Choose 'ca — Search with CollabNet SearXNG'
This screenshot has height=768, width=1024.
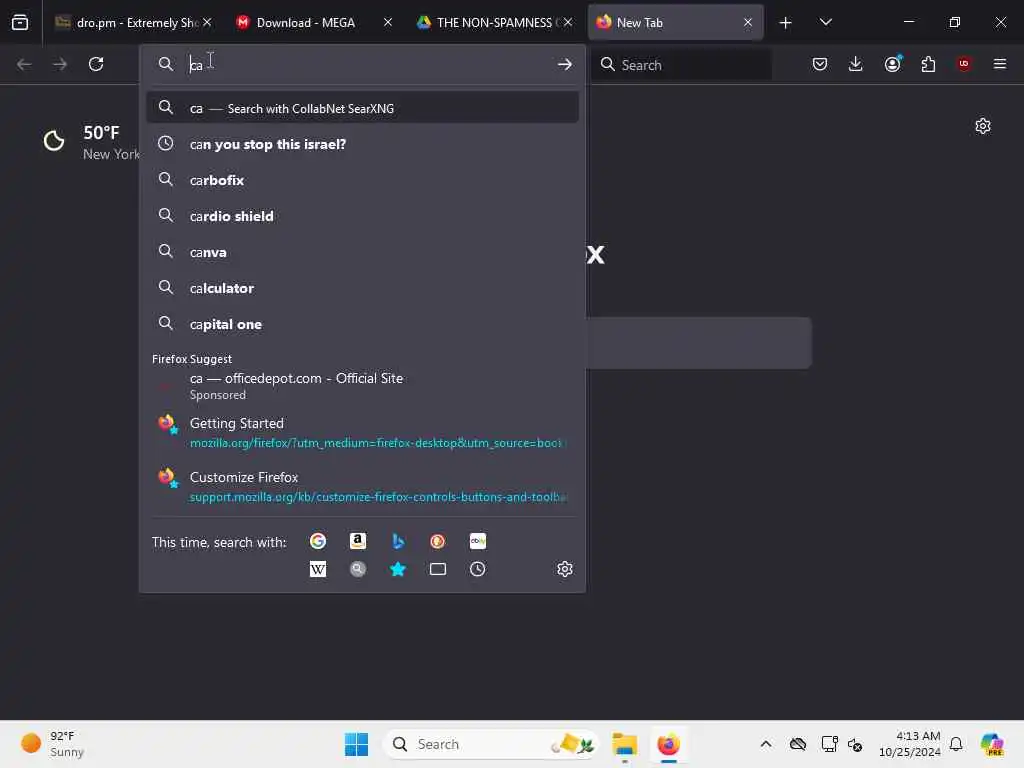pyautogui.click(x=362, y=108)
